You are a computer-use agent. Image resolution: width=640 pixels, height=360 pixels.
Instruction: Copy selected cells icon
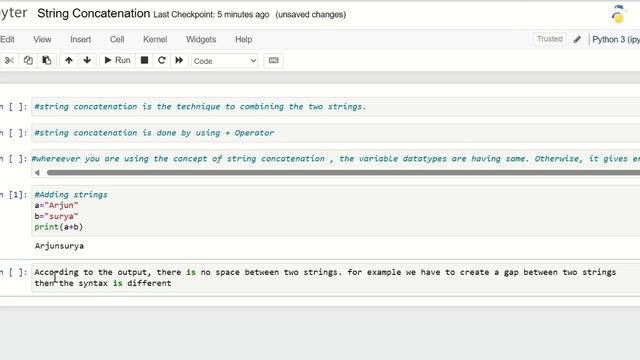[28, 61]
